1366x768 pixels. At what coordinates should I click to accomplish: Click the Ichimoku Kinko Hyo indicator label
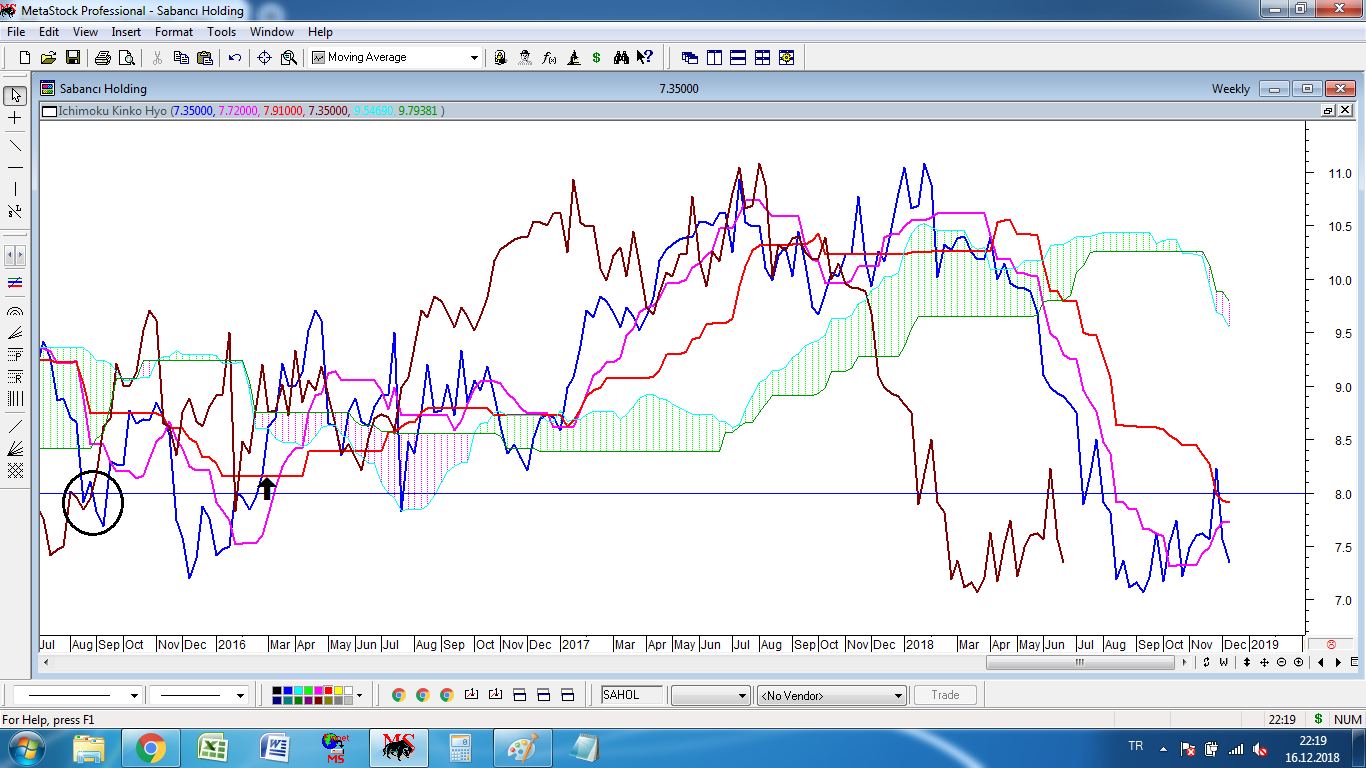114,111
